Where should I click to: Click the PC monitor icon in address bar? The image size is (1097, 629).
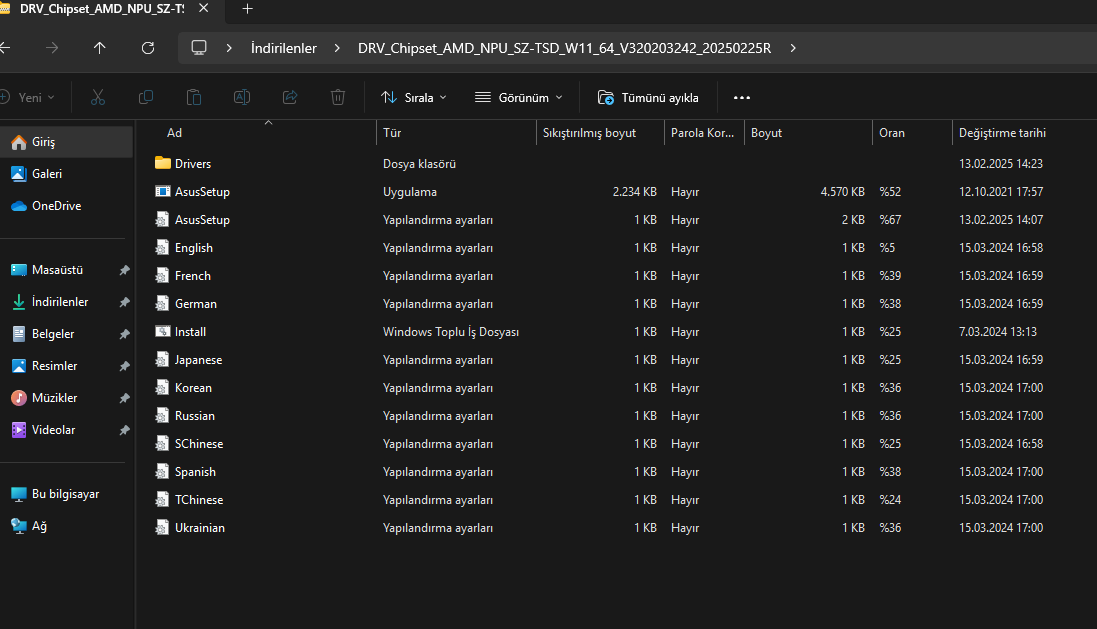(199, 48)
